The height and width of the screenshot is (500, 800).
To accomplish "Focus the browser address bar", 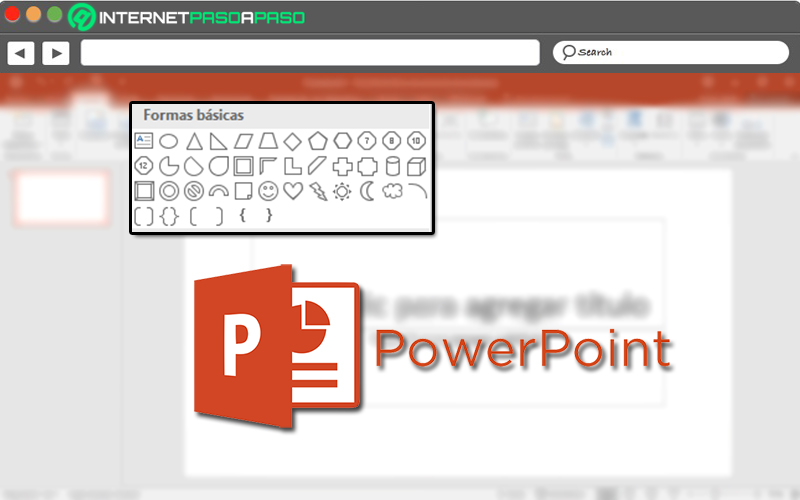I will (x=310, y=53).
